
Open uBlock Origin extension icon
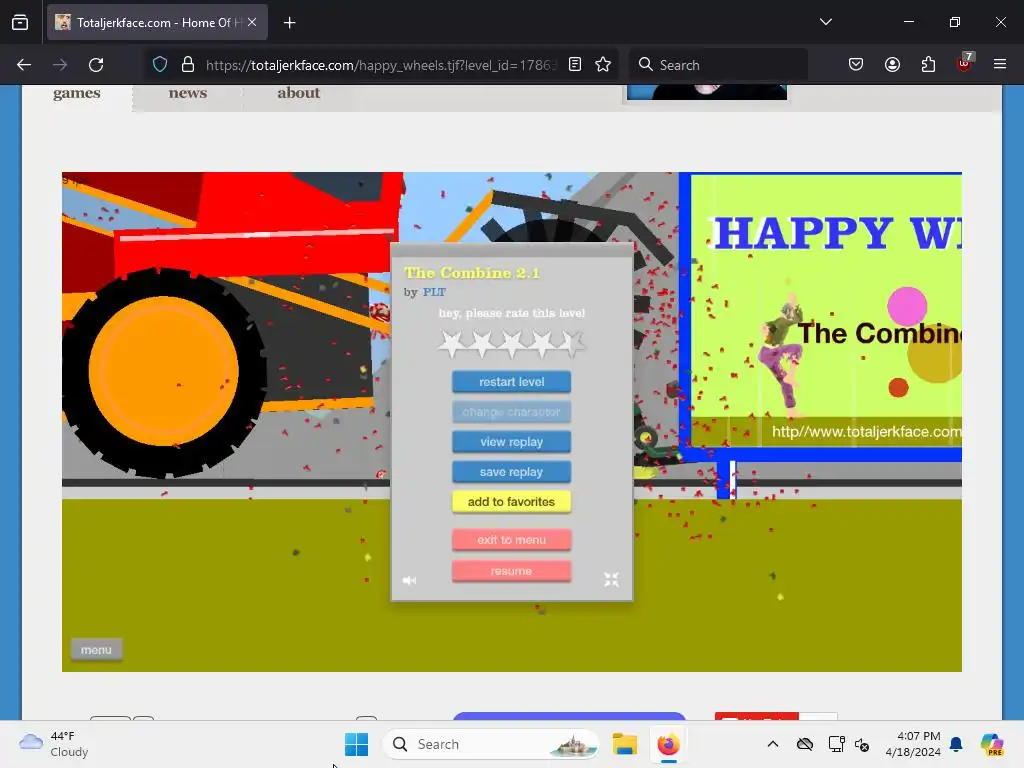964,63
